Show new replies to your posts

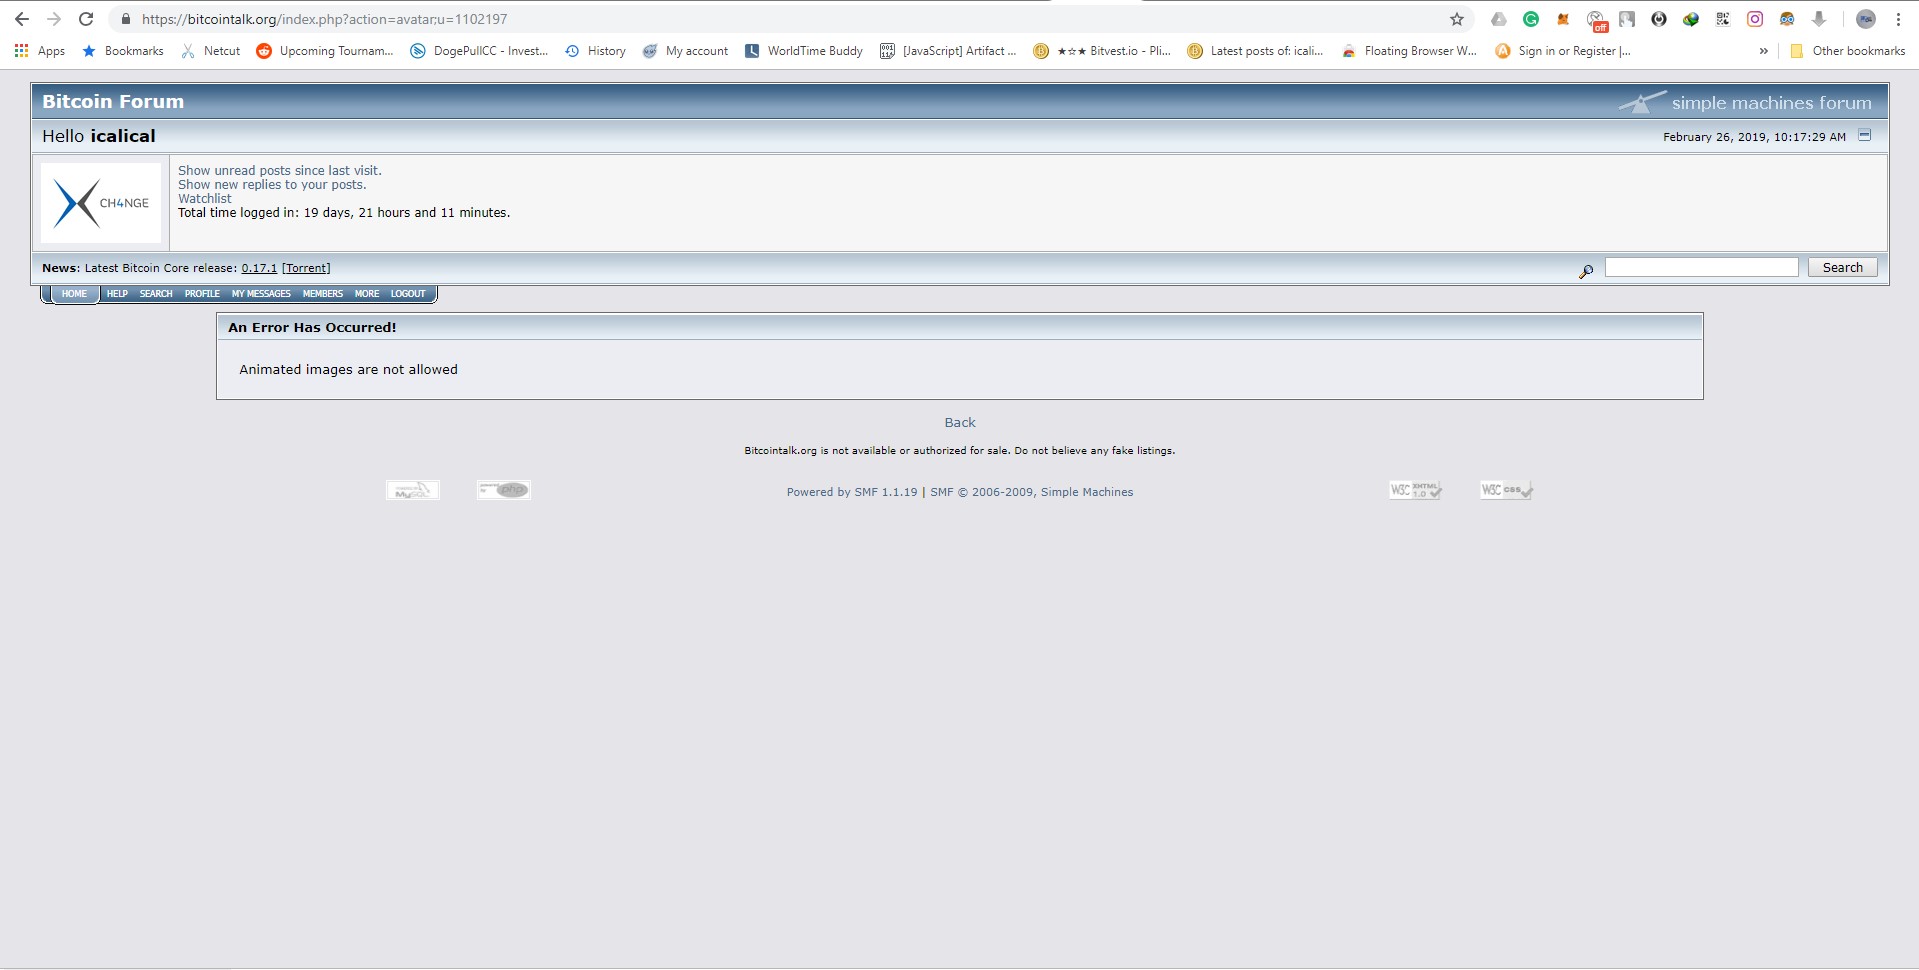[272, 185]
